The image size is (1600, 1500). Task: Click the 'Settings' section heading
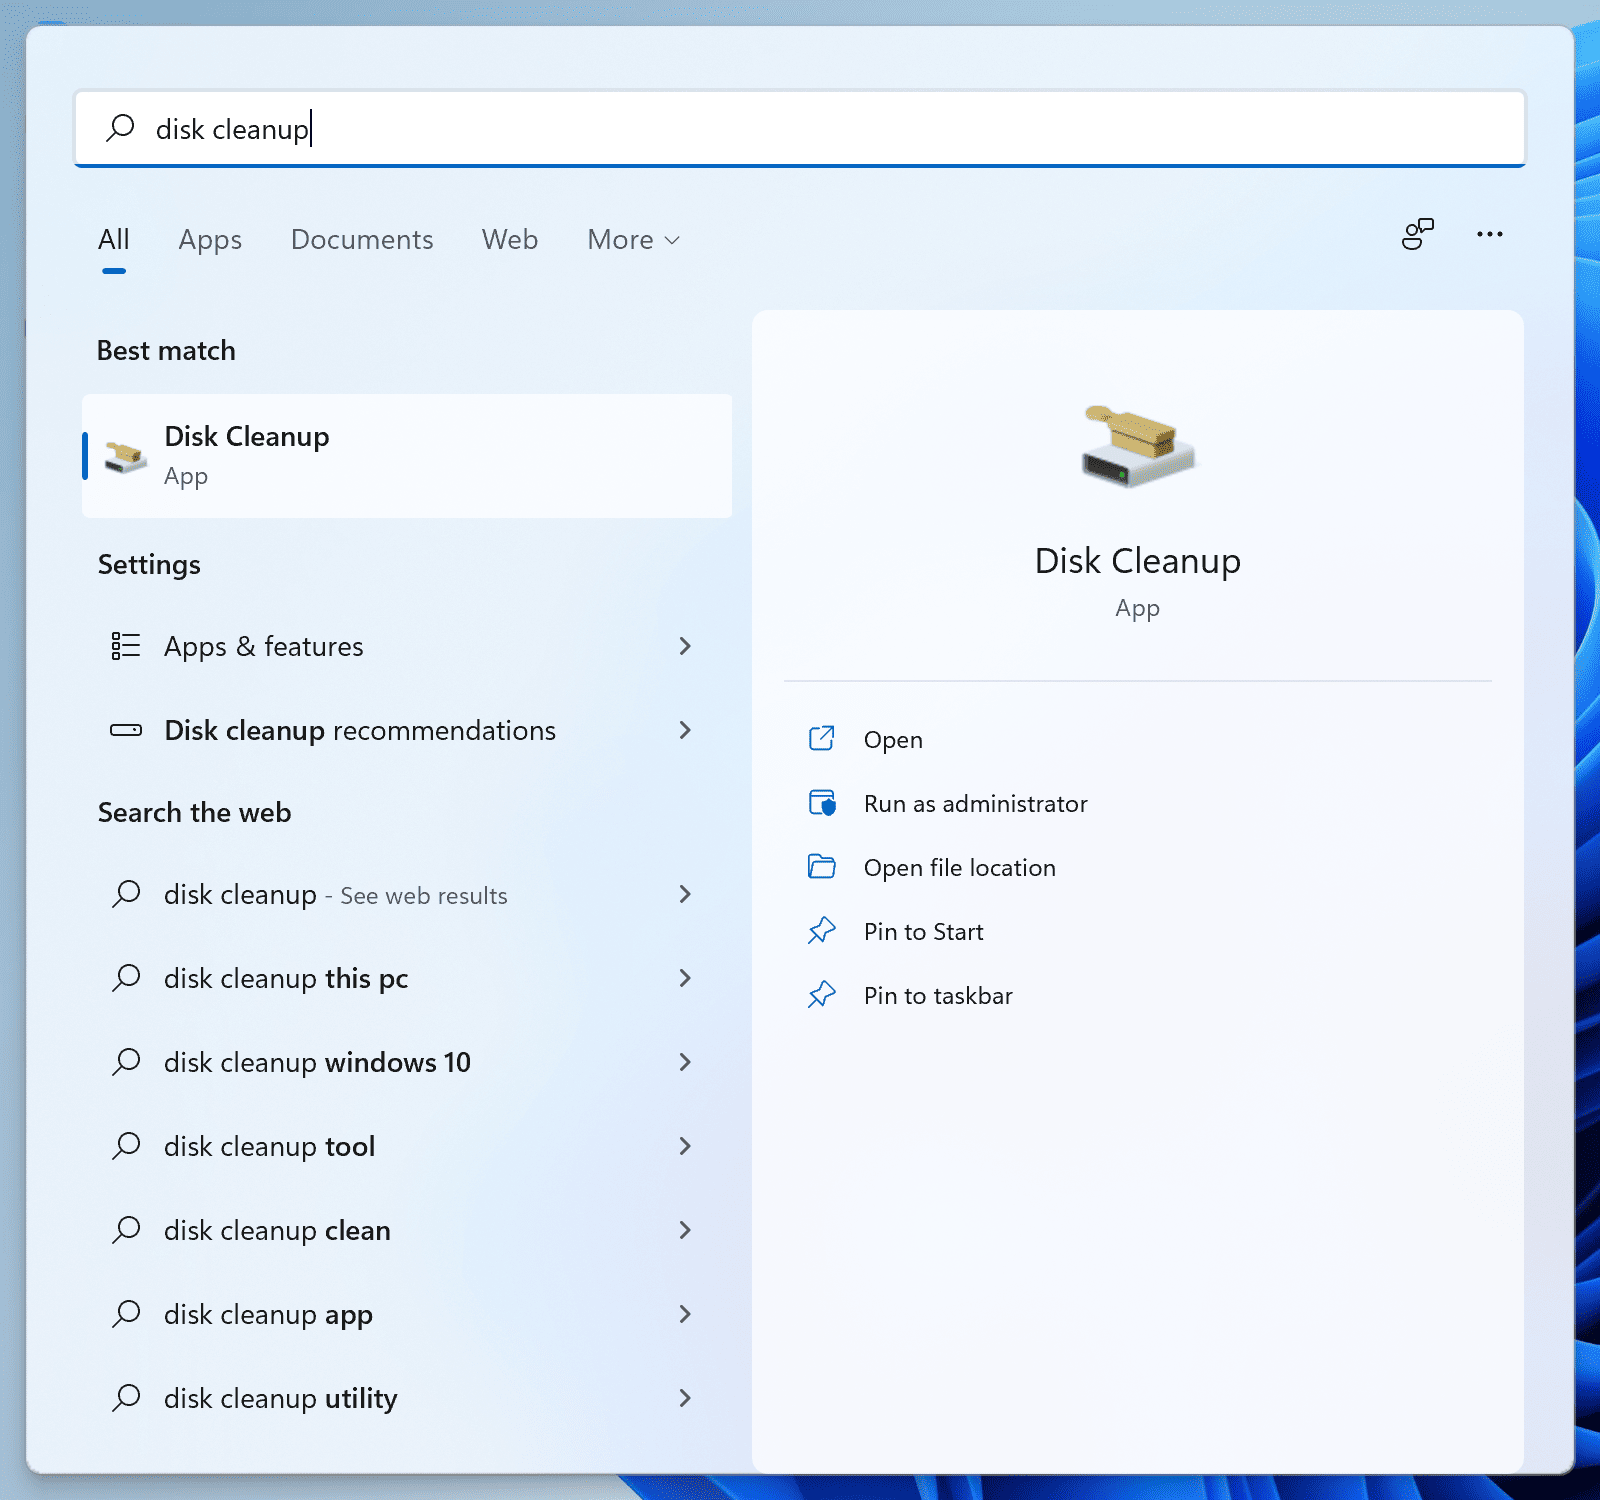149,565
